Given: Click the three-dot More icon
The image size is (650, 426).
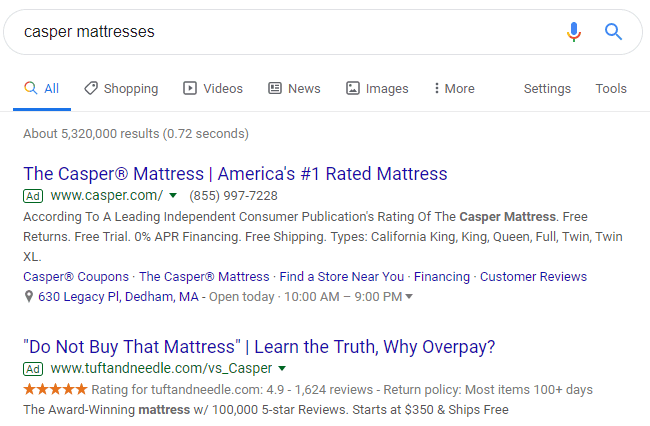Looking at the screenshot, I should [x=437, y=88].
